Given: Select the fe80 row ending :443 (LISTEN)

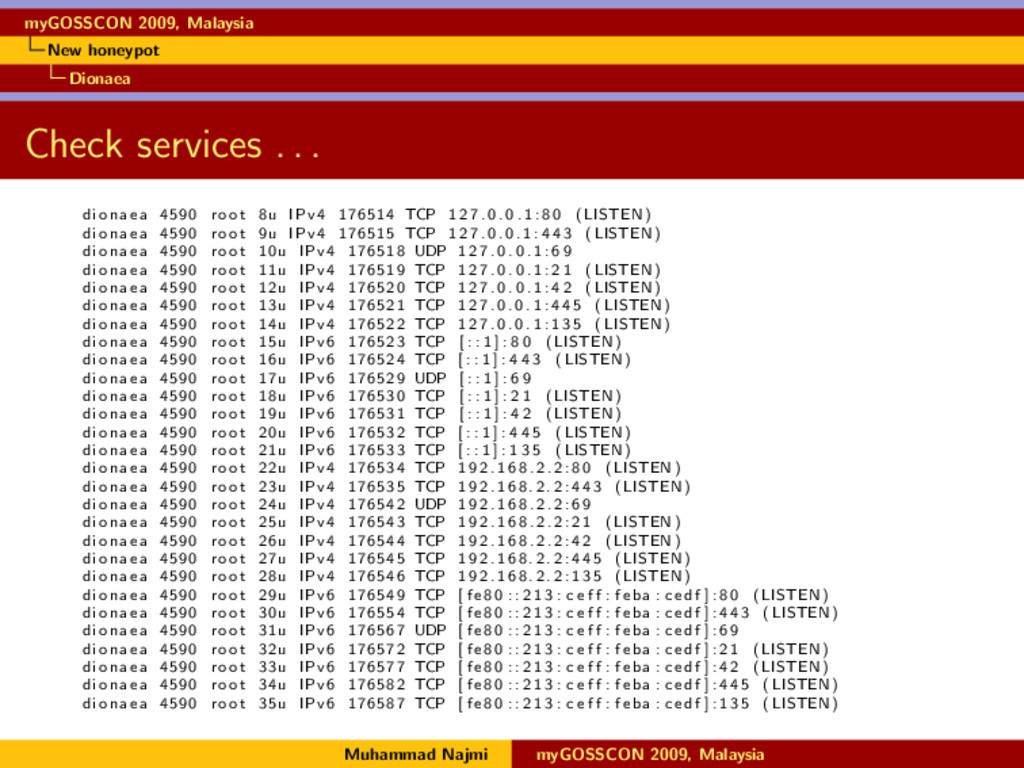Looking at the screenshot, I should tap(460, 613).
